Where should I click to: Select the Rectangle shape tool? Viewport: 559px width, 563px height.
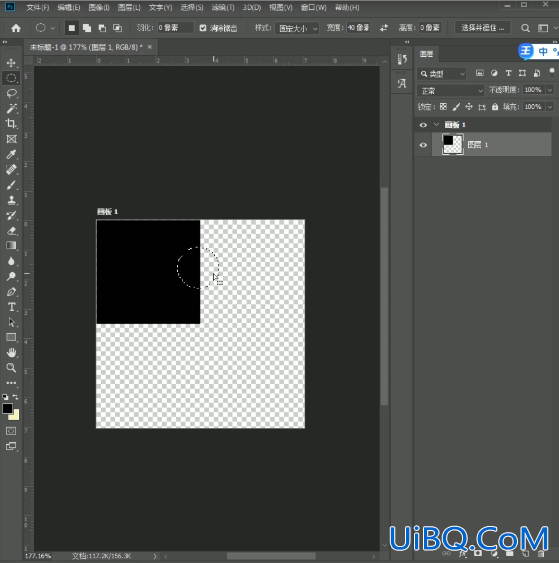point(11,337)
